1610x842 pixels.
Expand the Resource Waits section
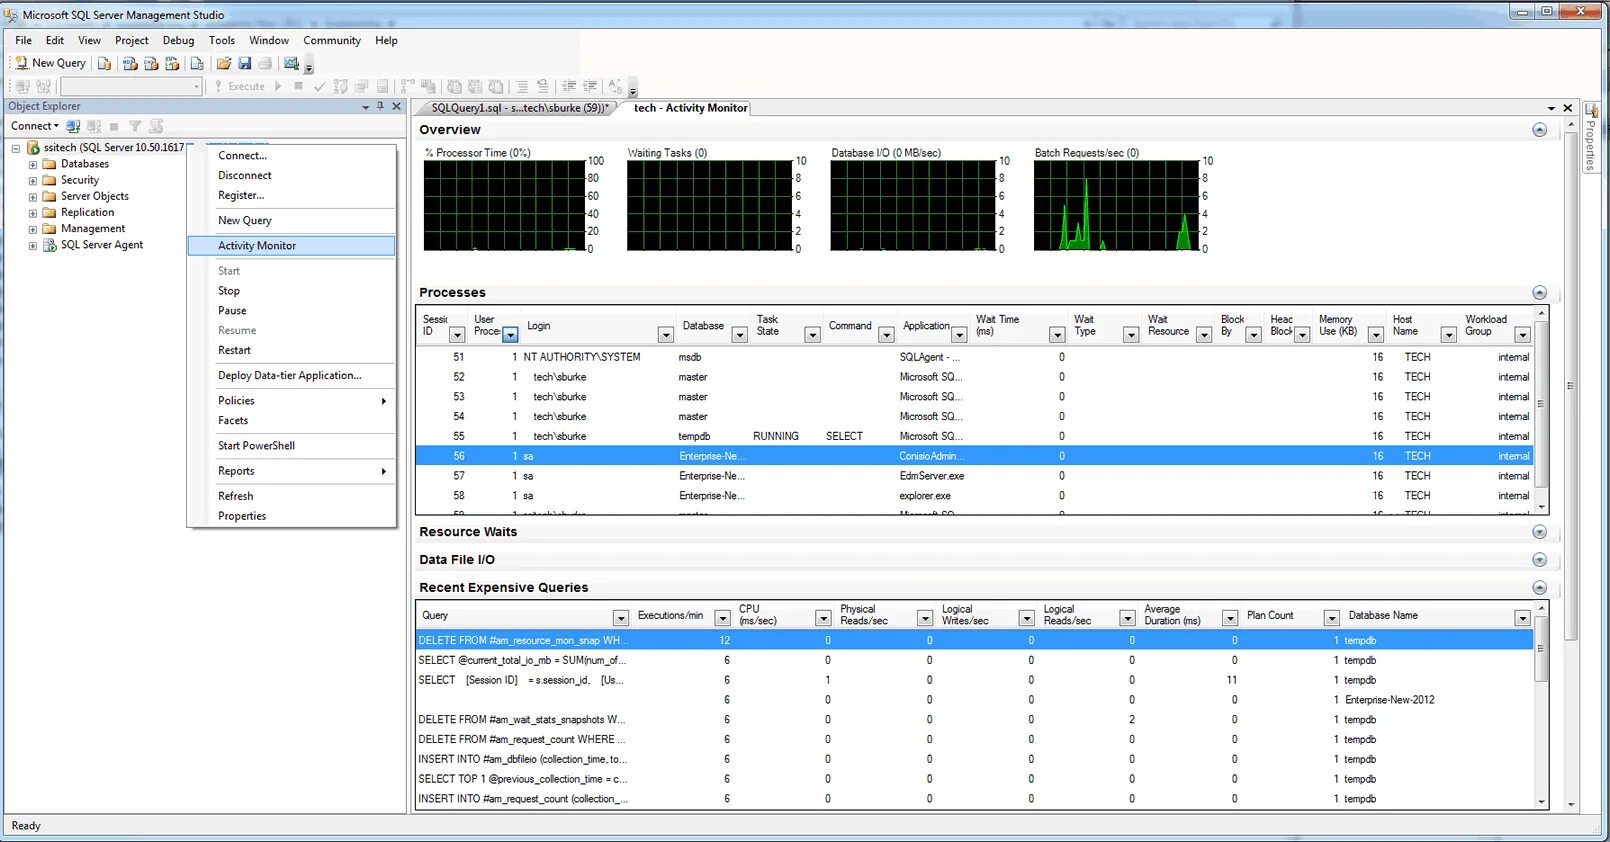click(1539, 532)
